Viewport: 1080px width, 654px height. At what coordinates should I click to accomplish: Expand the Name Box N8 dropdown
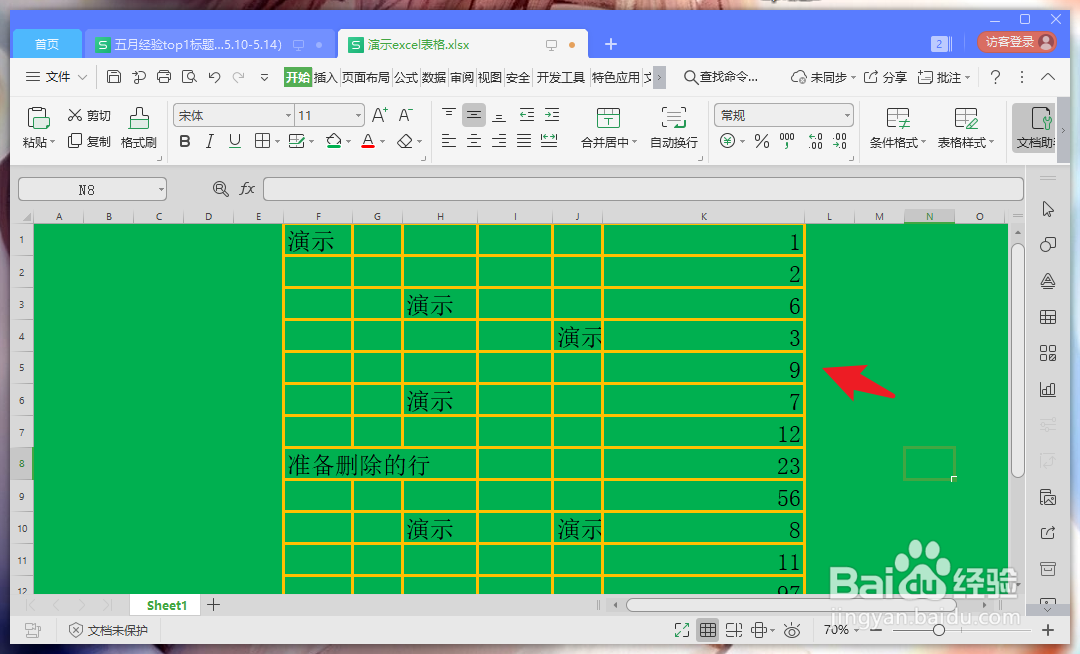(161, 189)
